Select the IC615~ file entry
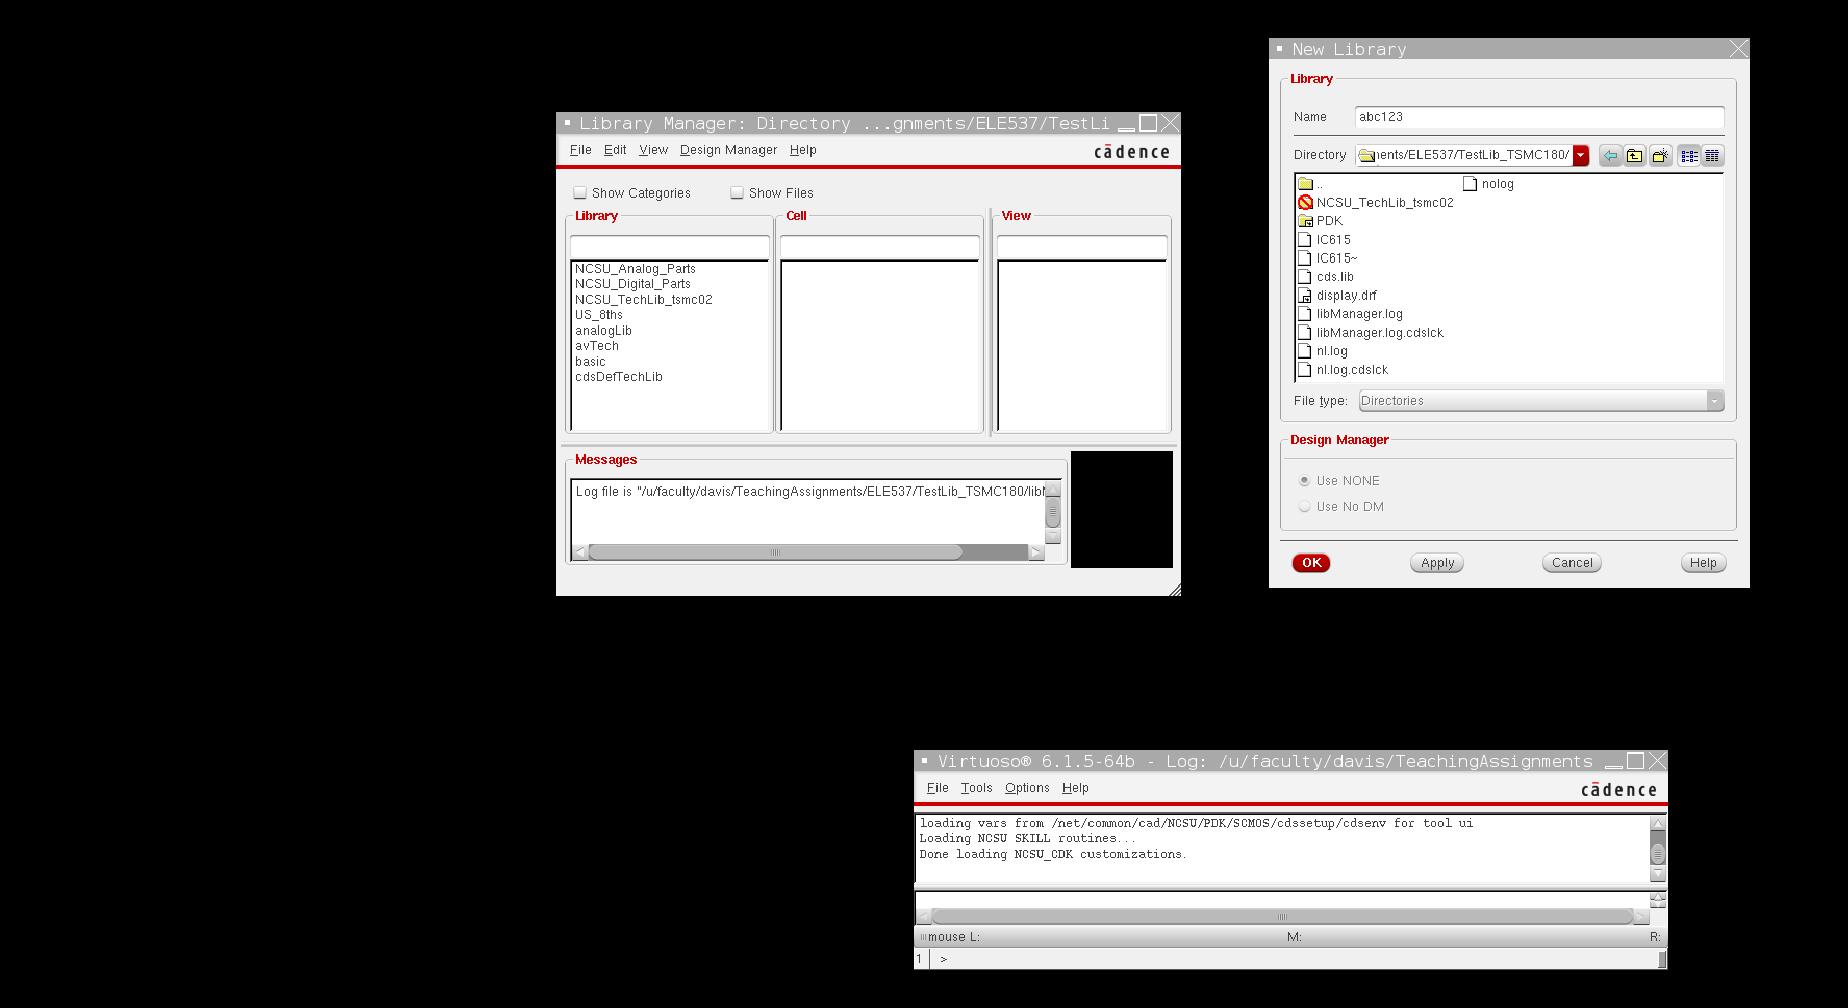The image size is (1848, 1008). (x=1327, y=258)
